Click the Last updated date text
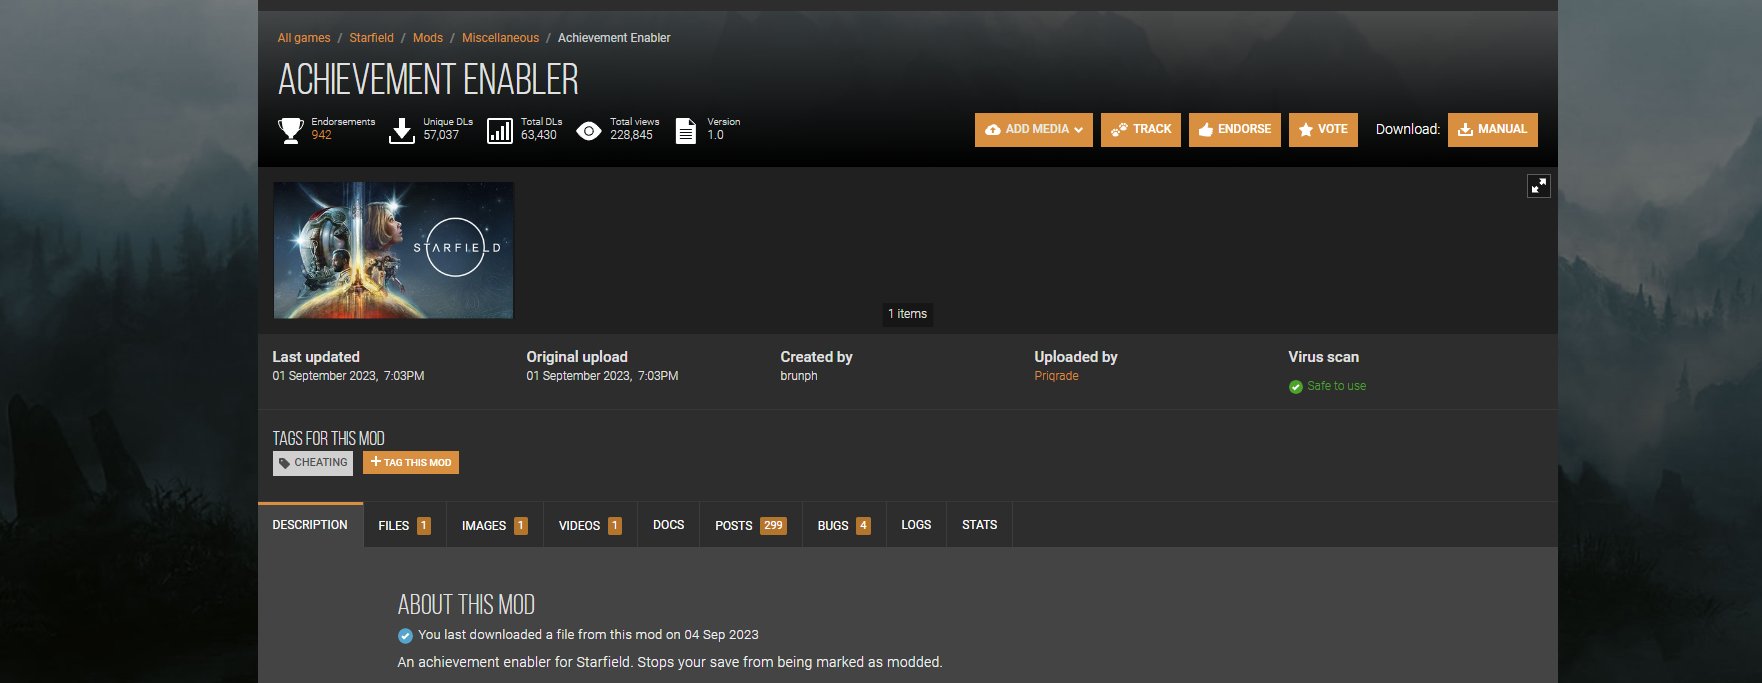This screenshot has height=683, width=1762. 348,376
